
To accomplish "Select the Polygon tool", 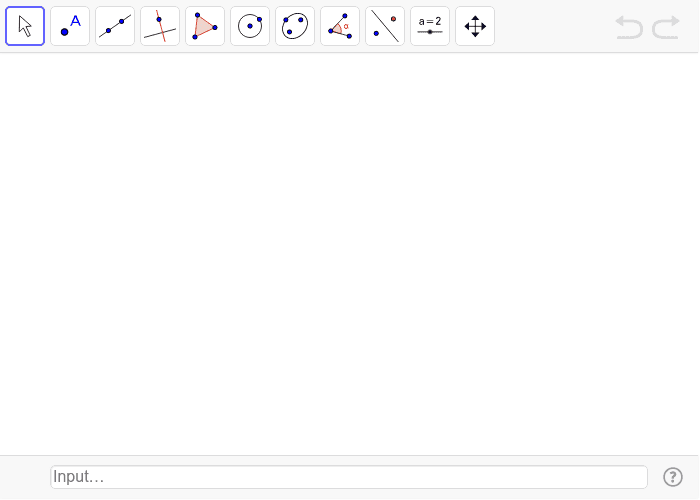I will pyautogui.click(x=205, y=26).
